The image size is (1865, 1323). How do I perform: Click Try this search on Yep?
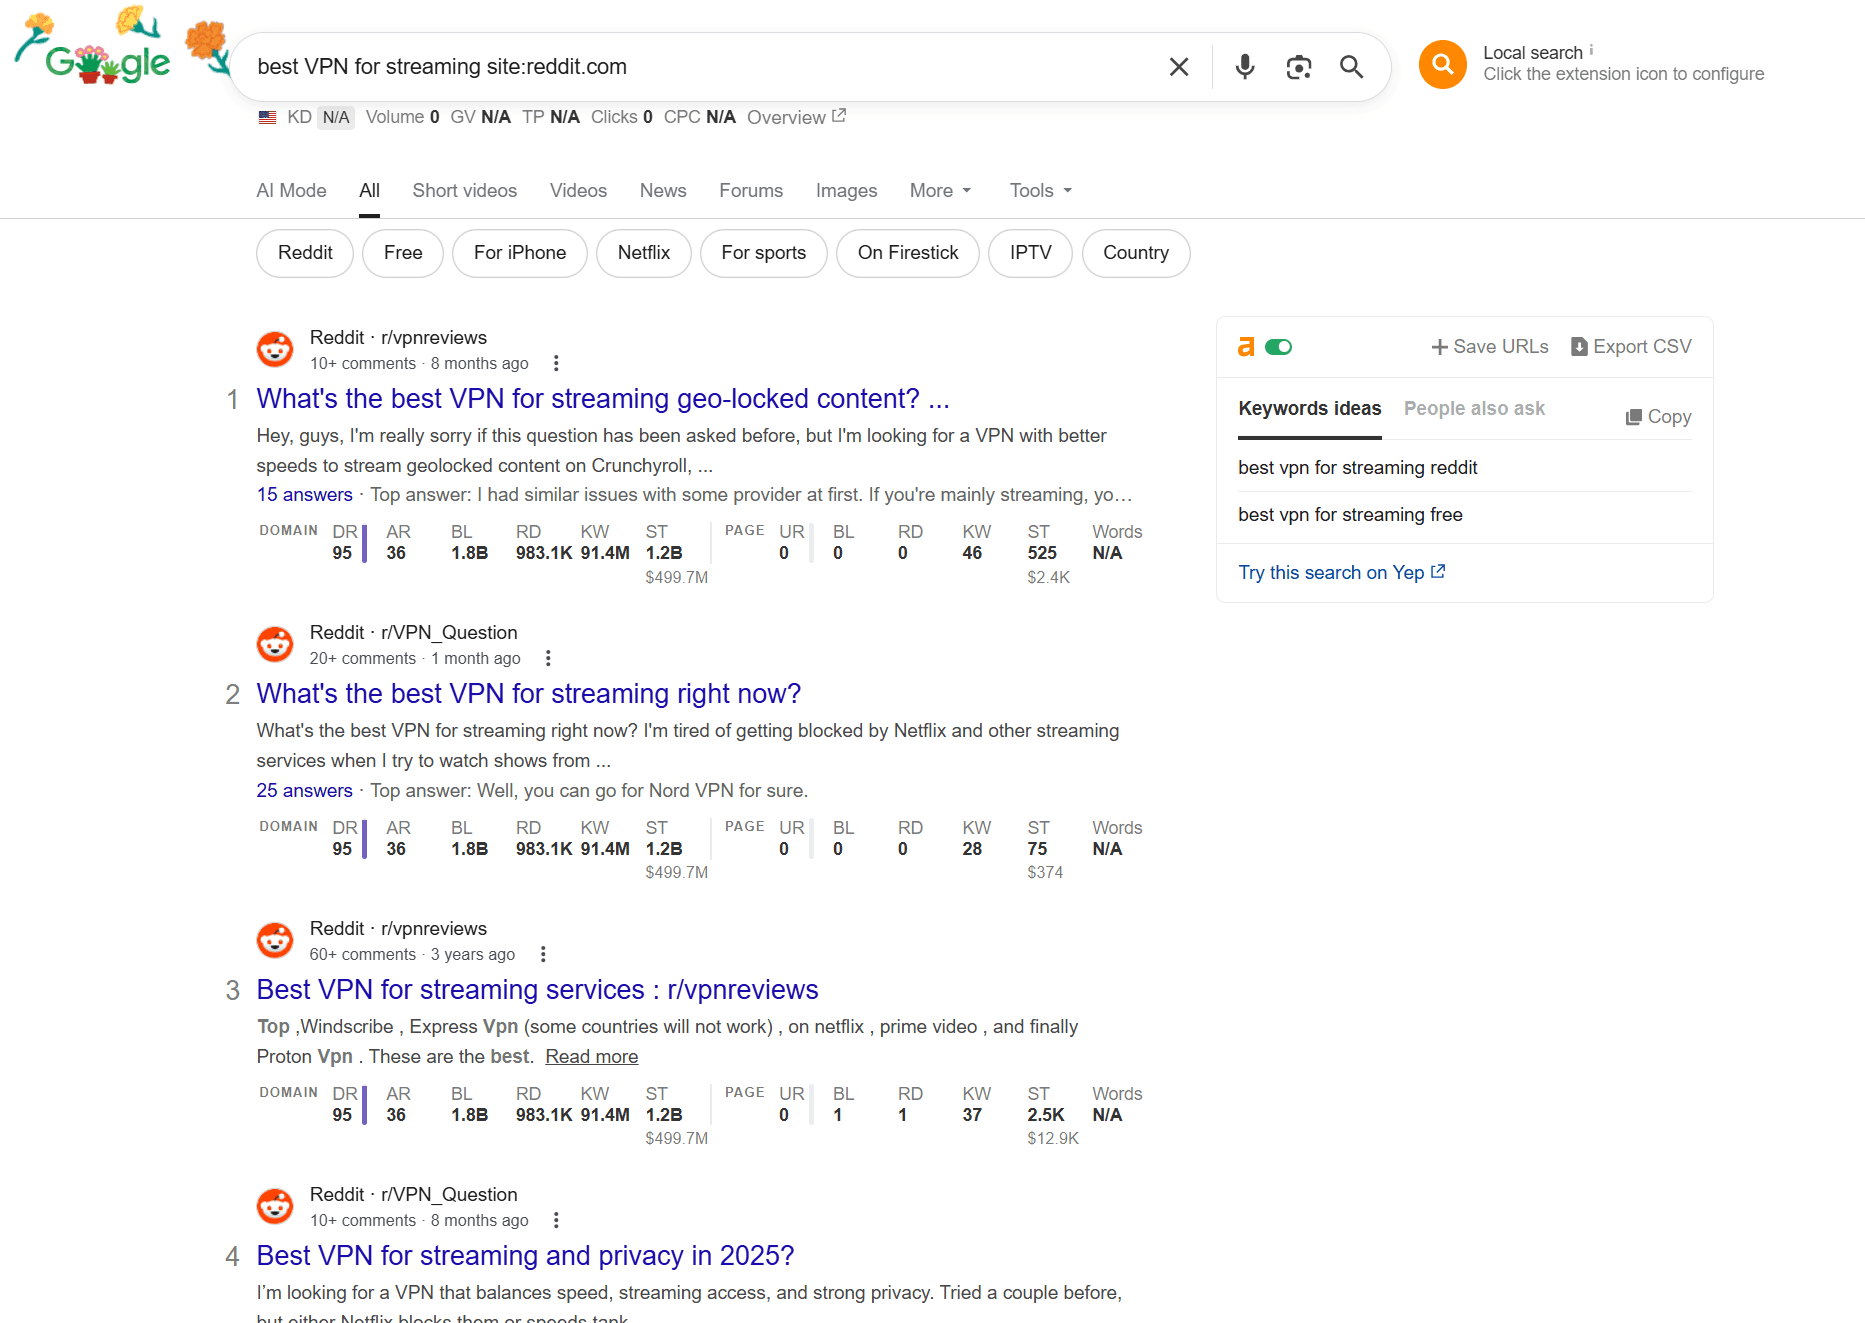(1342, 573)
